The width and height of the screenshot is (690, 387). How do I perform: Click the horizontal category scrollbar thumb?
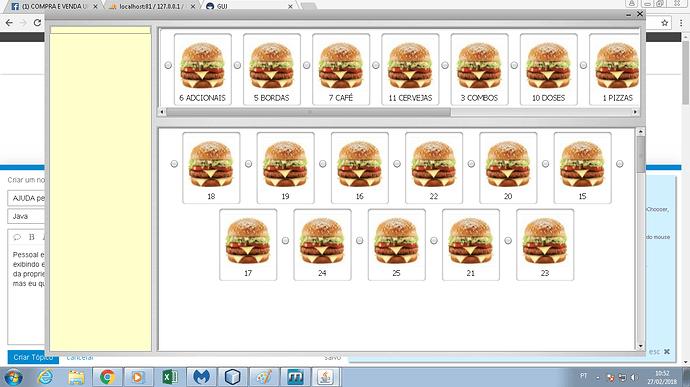[308, 112]
